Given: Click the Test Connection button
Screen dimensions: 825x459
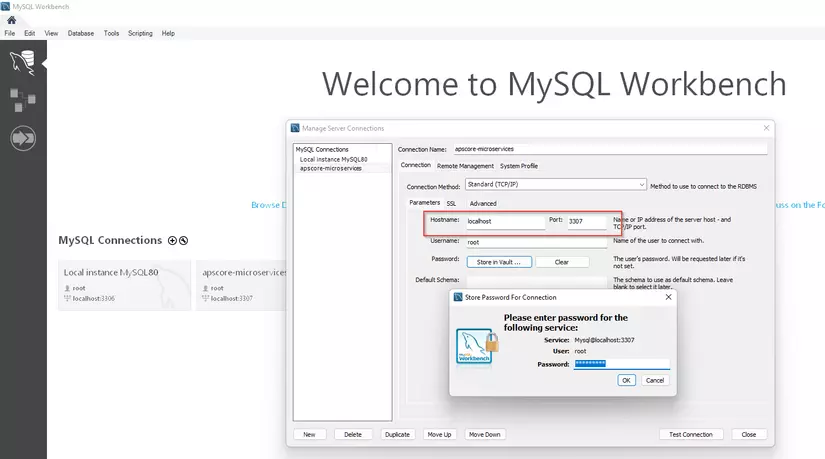Looking at the screenshot, I should click(691, 434).
